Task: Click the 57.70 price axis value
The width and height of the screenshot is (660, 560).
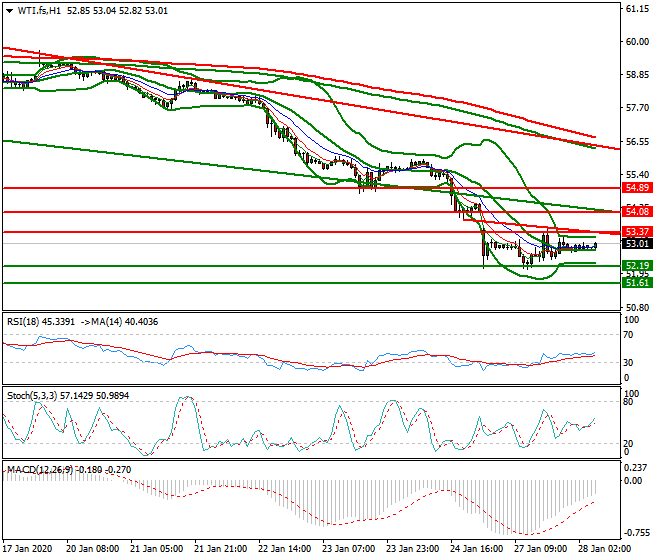Action: (637, 108)
